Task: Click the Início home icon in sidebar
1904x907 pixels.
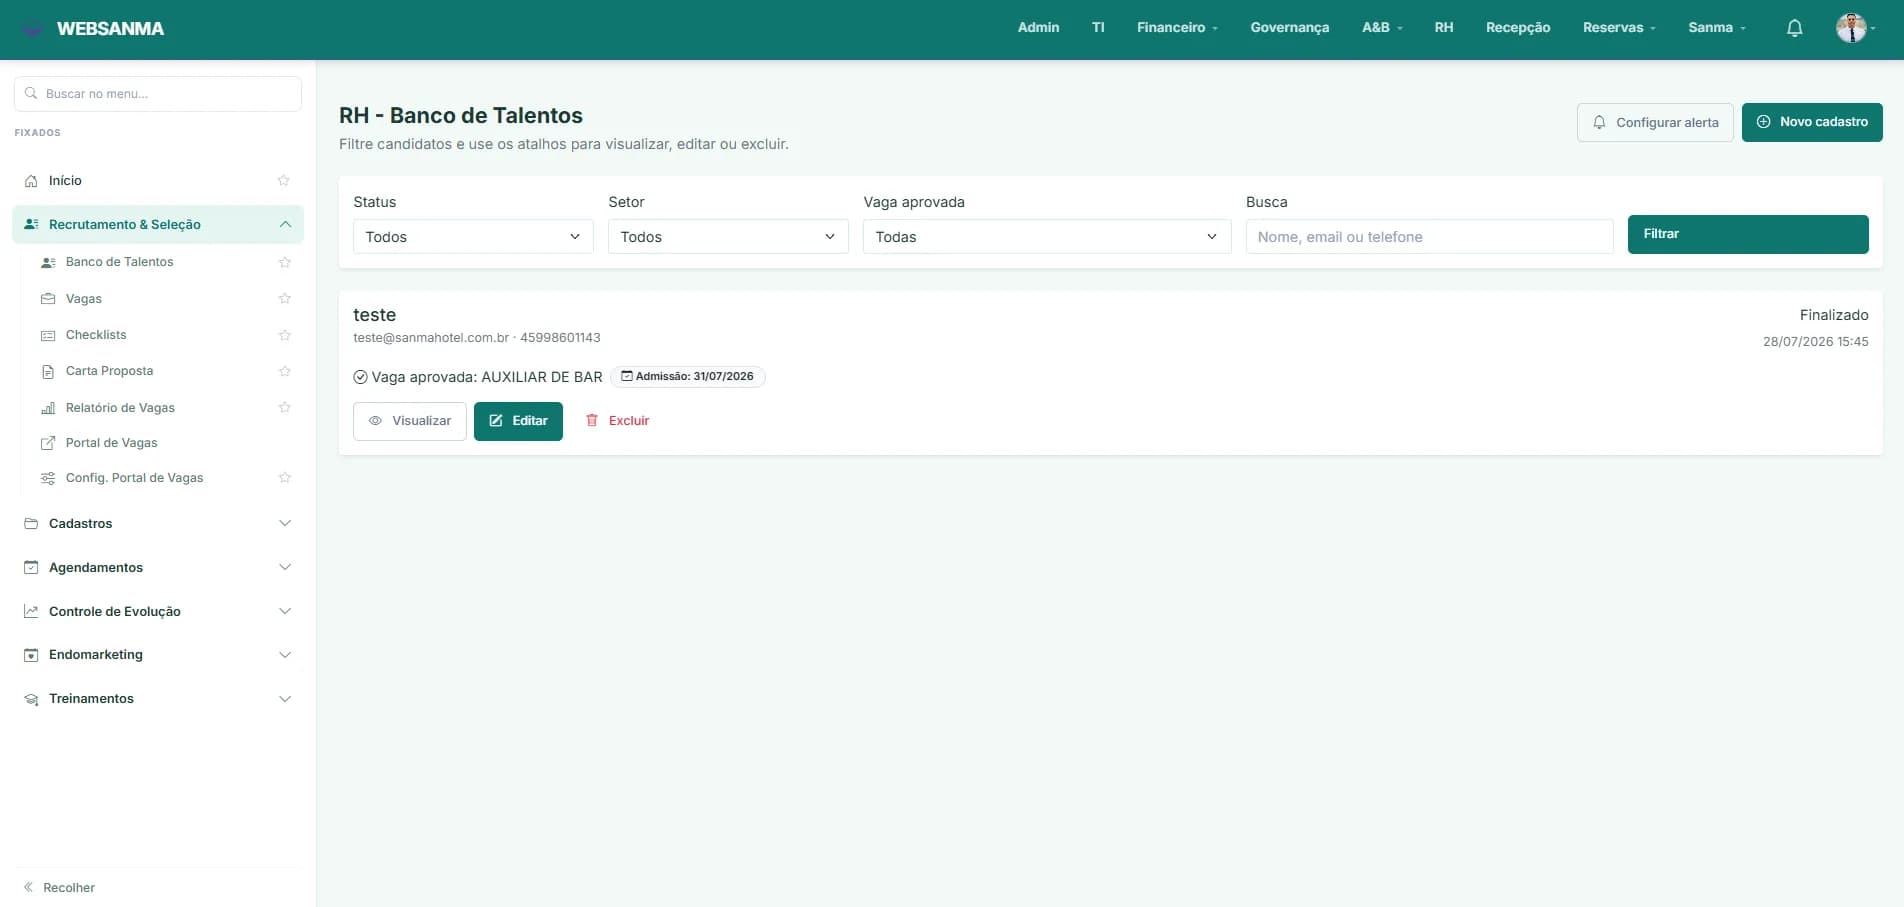Action: [x=31, y=181]
